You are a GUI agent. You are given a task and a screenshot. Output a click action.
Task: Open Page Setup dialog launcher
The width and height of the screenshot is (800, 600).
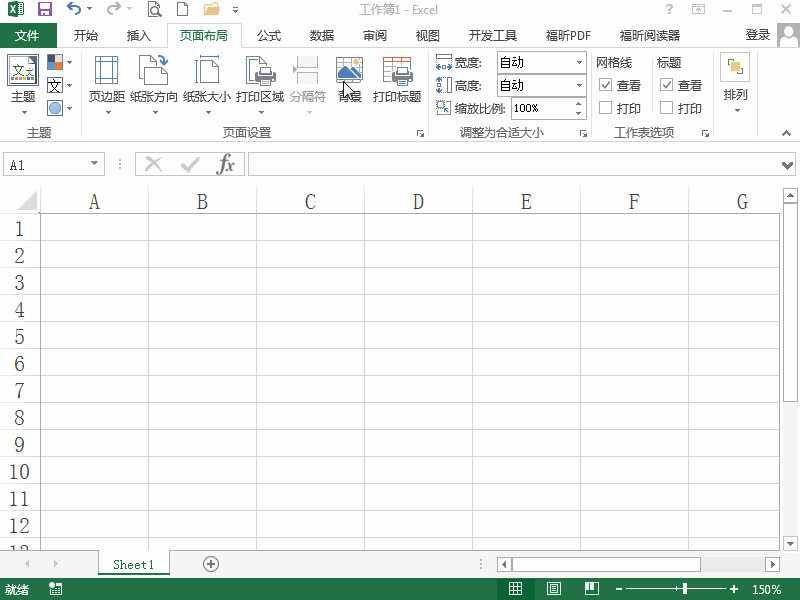click(420, 134)
